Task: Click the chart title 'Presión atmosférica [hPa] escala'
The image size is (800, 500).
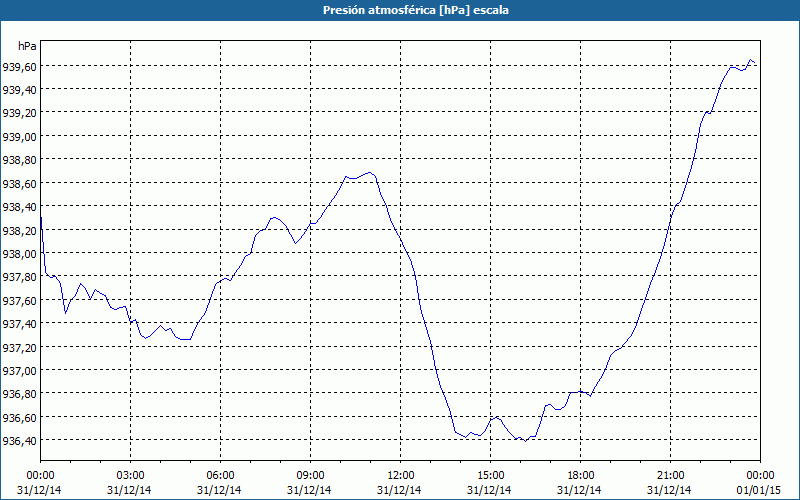Action: click(x=416, y=10)
